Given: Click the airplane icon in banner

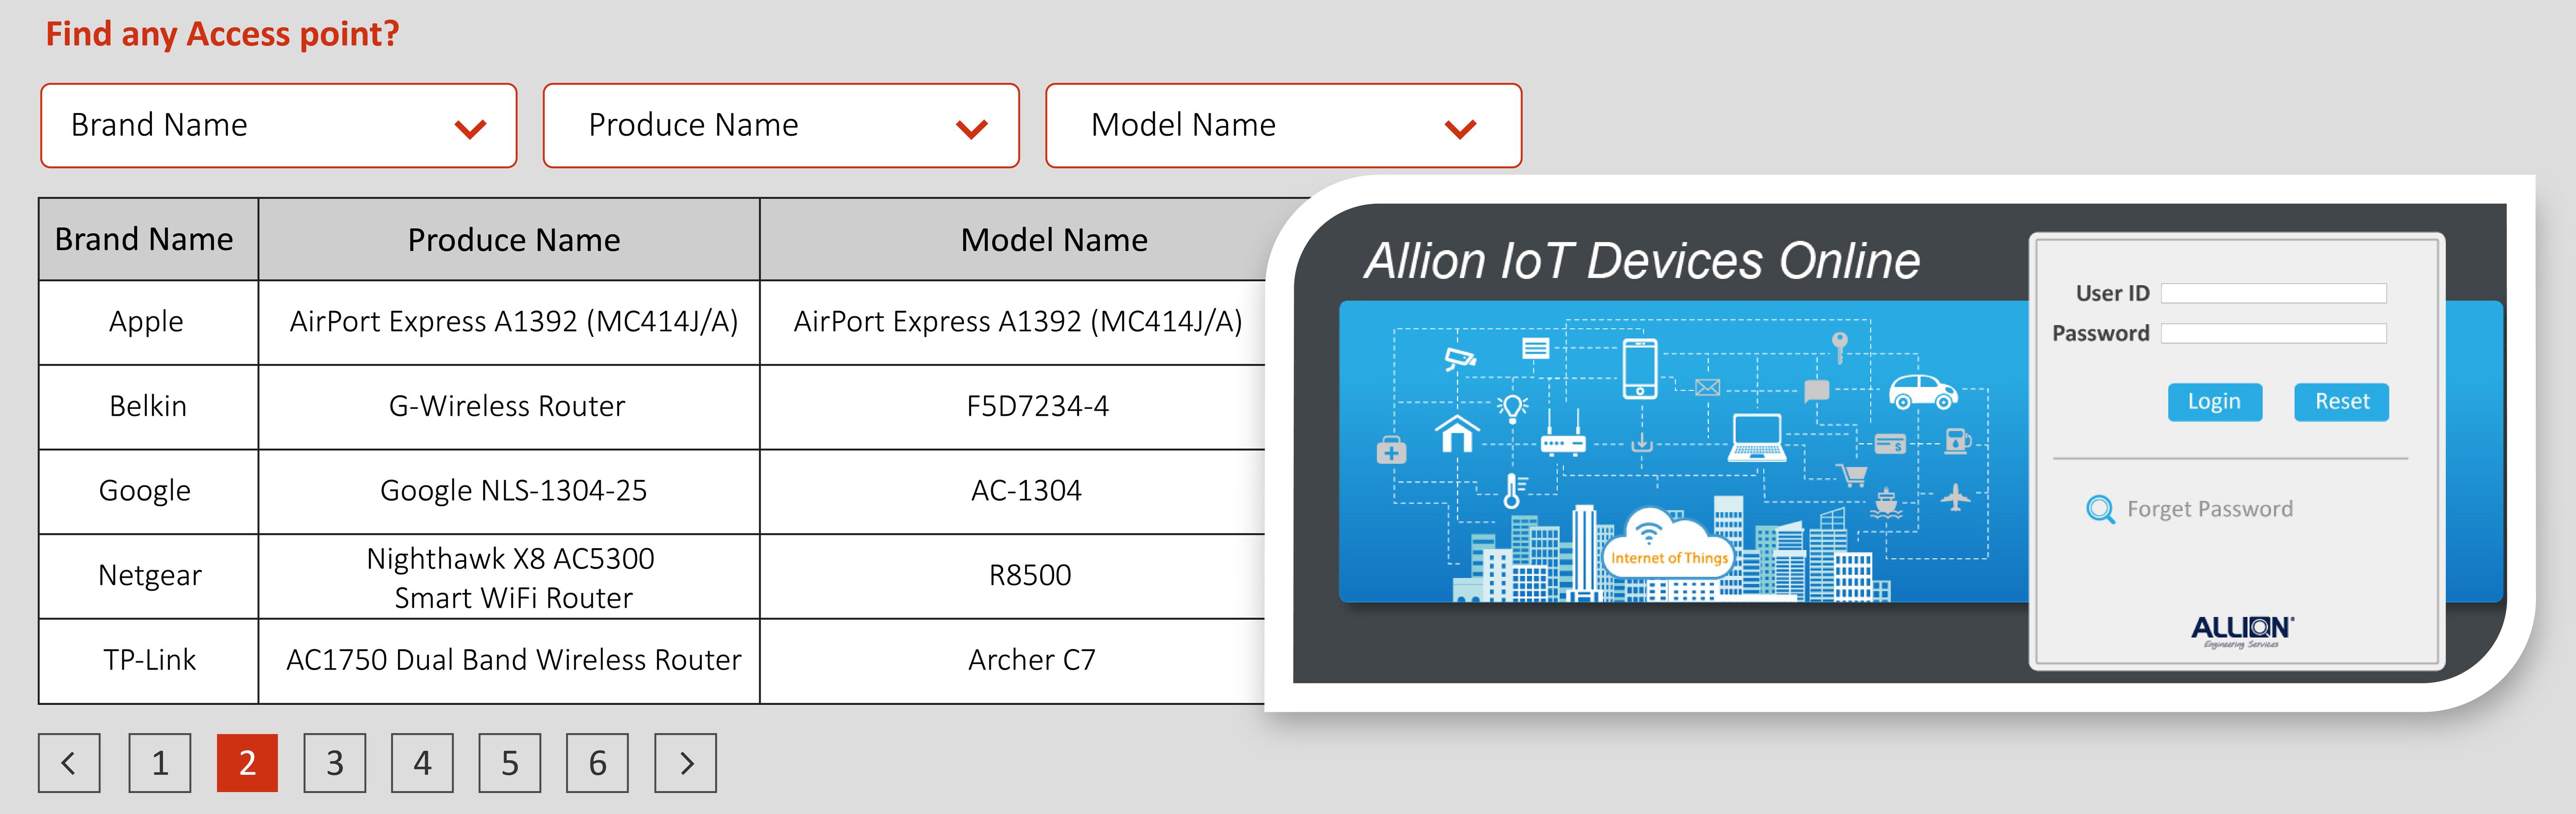Looking at the screenshot, I should pos(1955,496).
